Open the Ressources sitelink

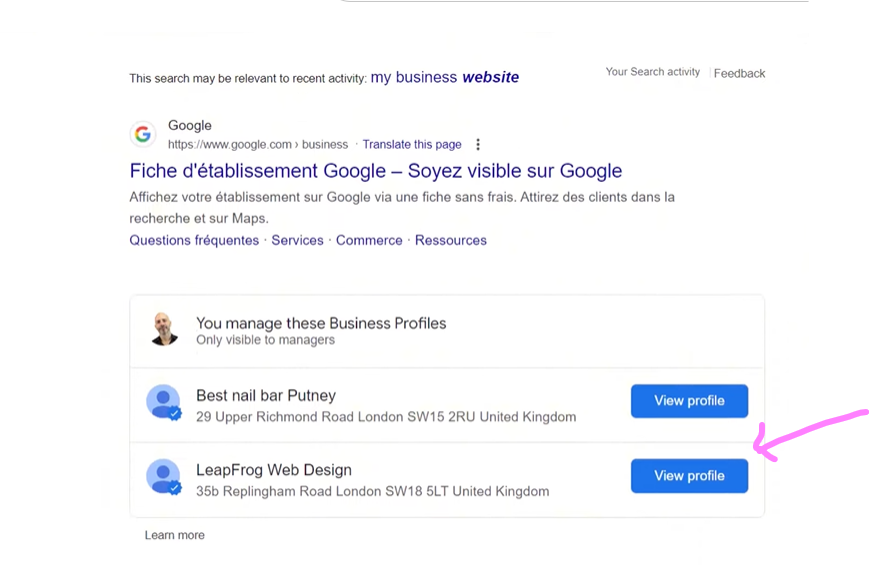[451, 240]
